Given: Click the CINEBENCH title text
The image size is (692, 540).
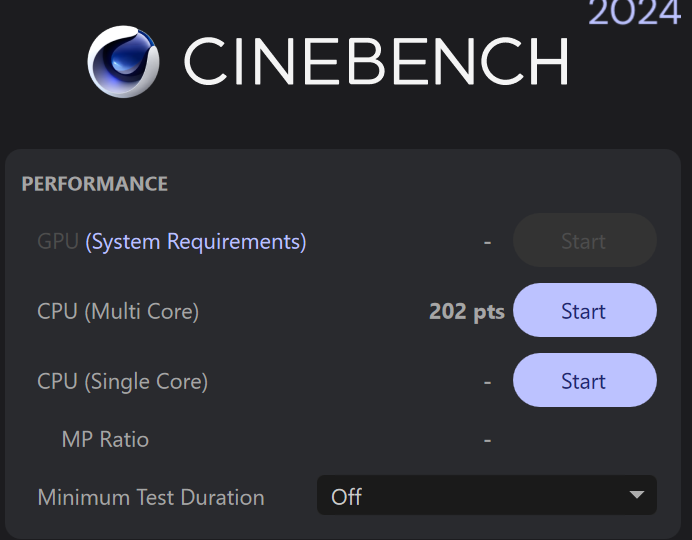Looking at the screenshot, I should [375, 62].
